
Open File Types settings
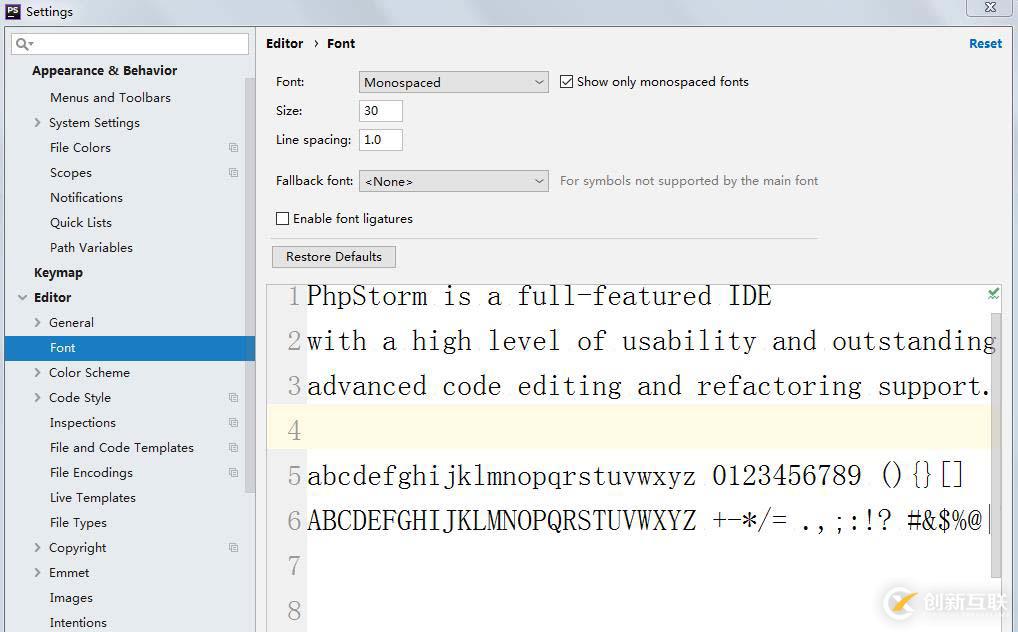click(78, 523)
